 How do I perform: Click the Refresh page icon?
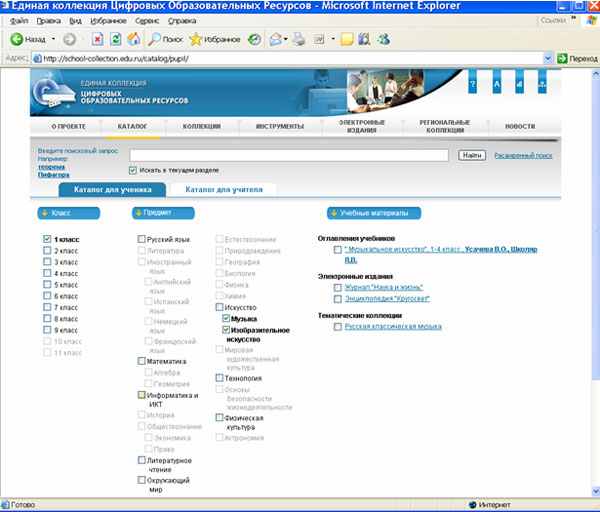point(115,40)
